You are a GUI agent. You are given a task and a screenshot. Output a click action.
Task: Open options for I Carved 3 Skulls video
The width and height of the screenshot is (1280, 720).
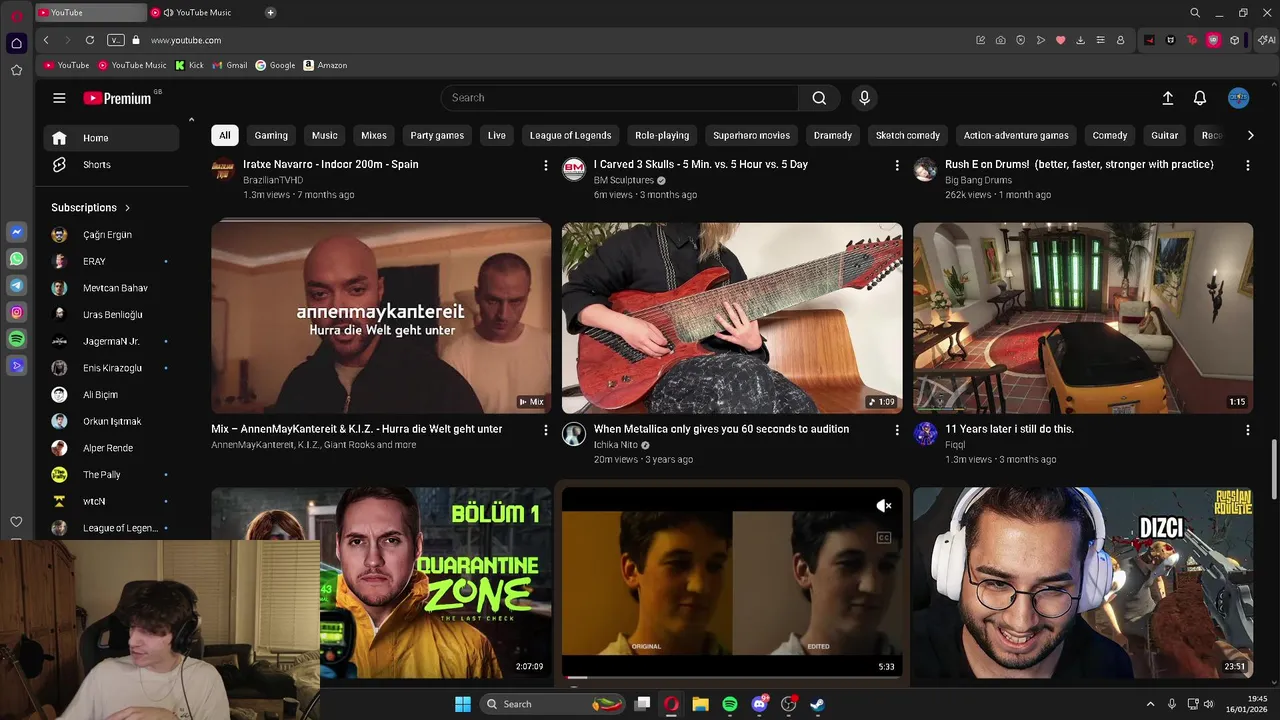tap(897, 165)
